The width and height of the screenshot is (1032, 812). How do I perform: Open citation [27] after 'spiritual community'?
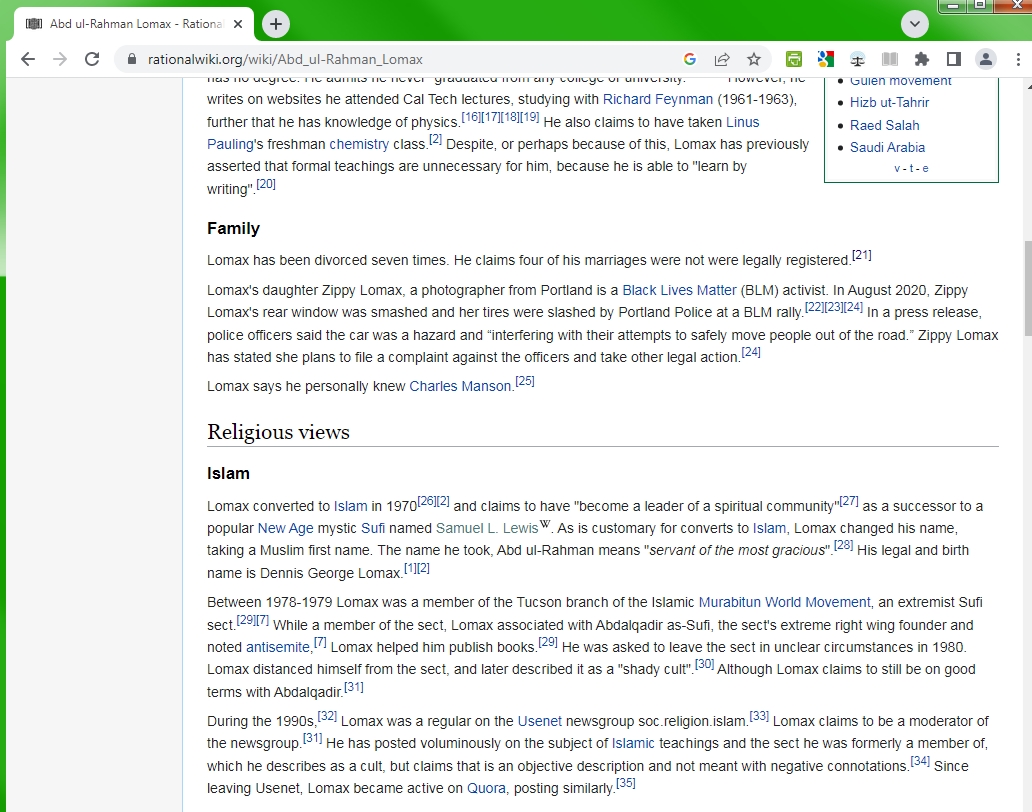coord(849,501)
